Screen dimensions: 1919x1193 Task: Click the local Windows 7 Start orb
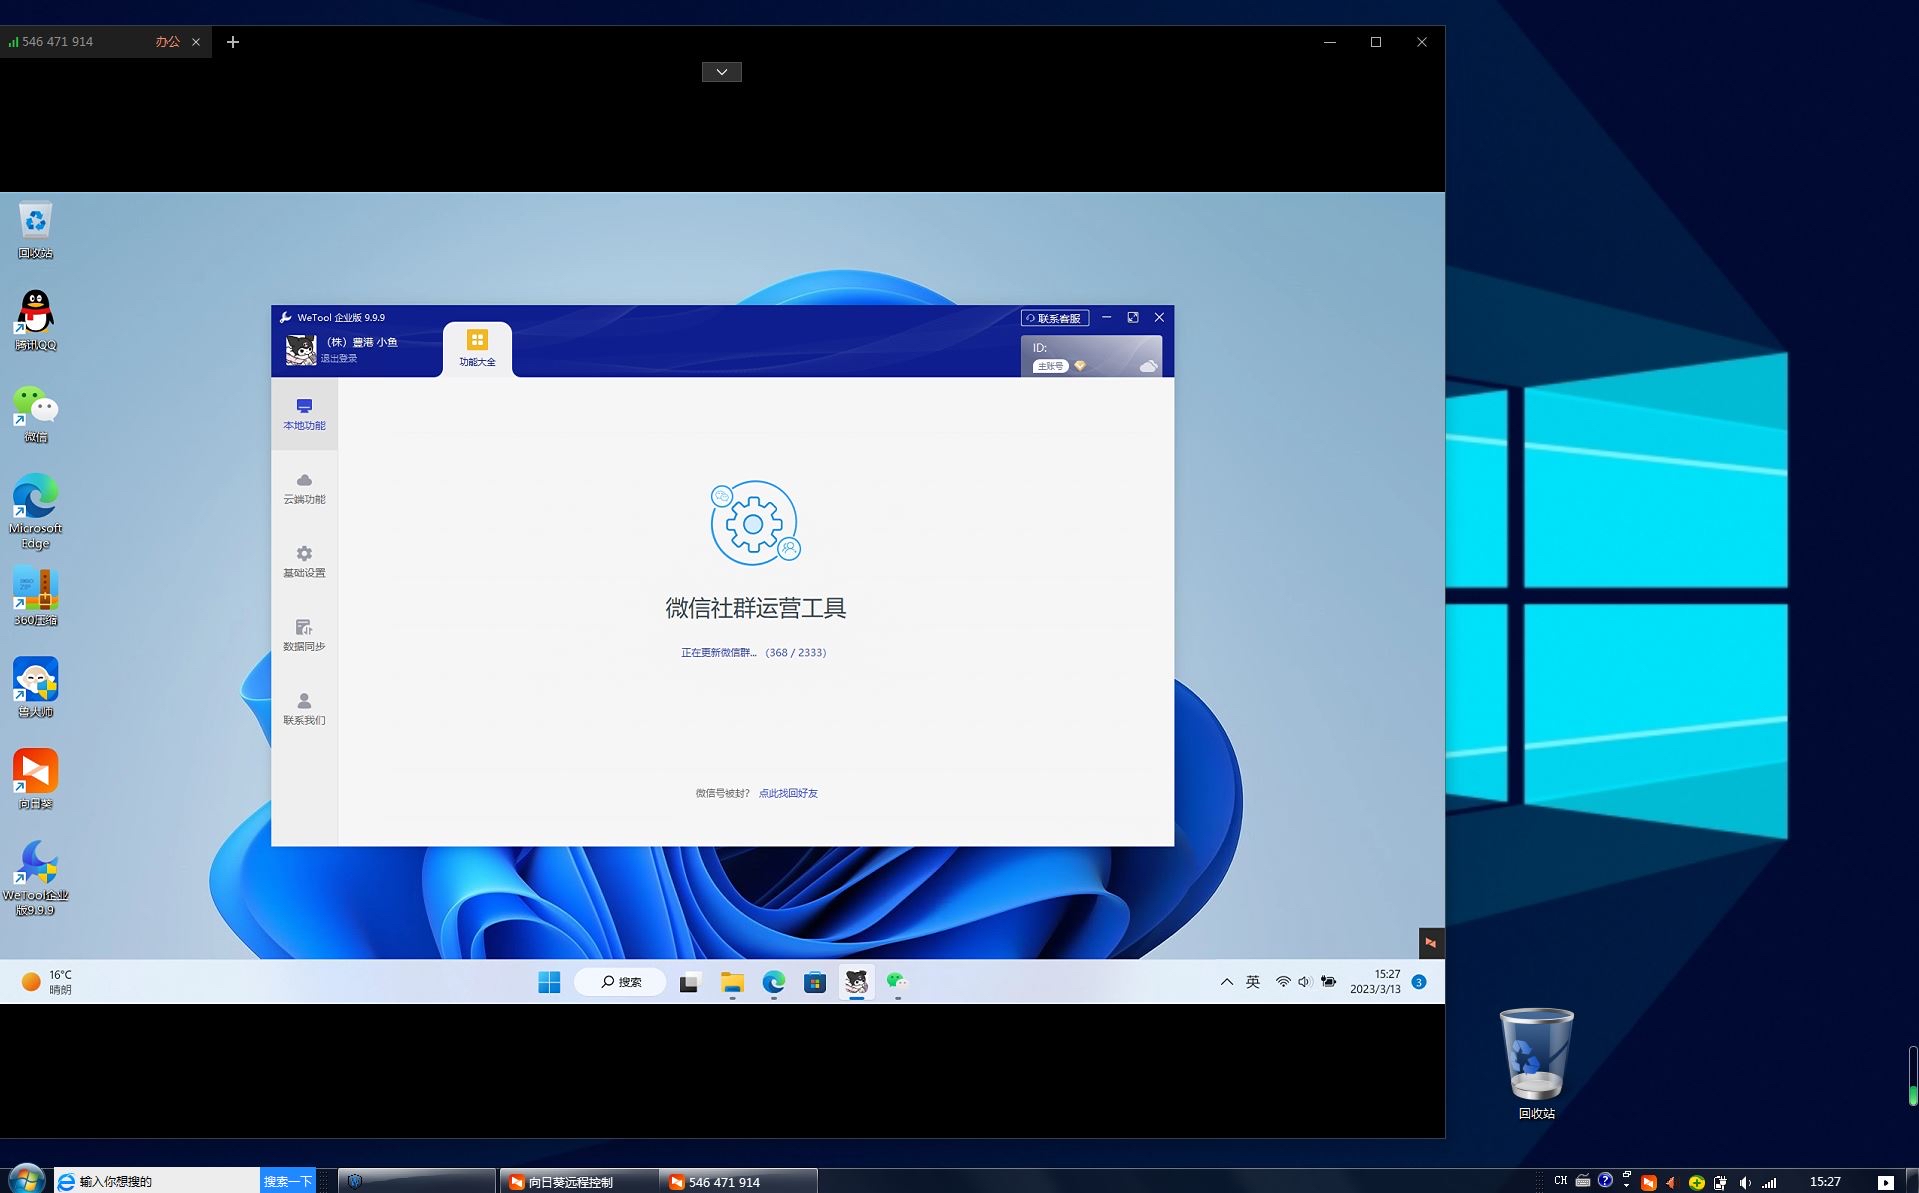(26, 1180)
